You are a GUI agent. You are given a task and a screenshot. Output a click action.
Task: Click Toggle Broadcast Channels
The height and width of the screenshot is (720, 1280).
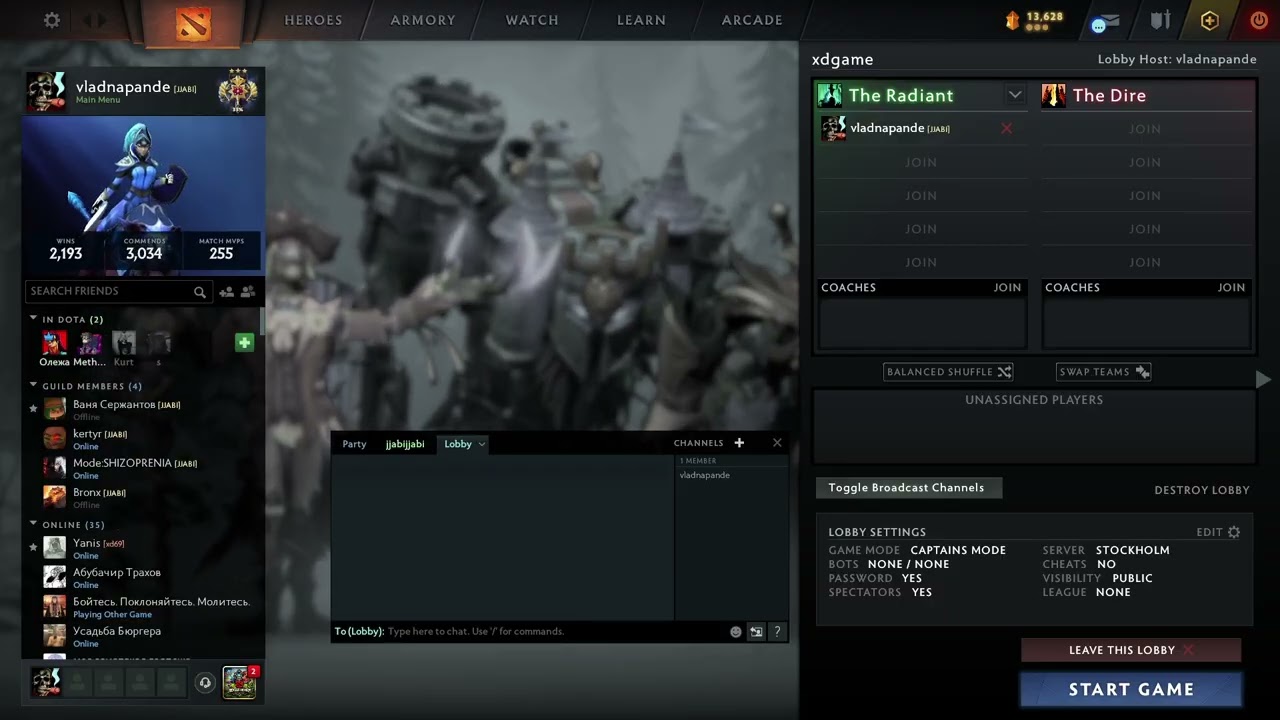[907, 488]
